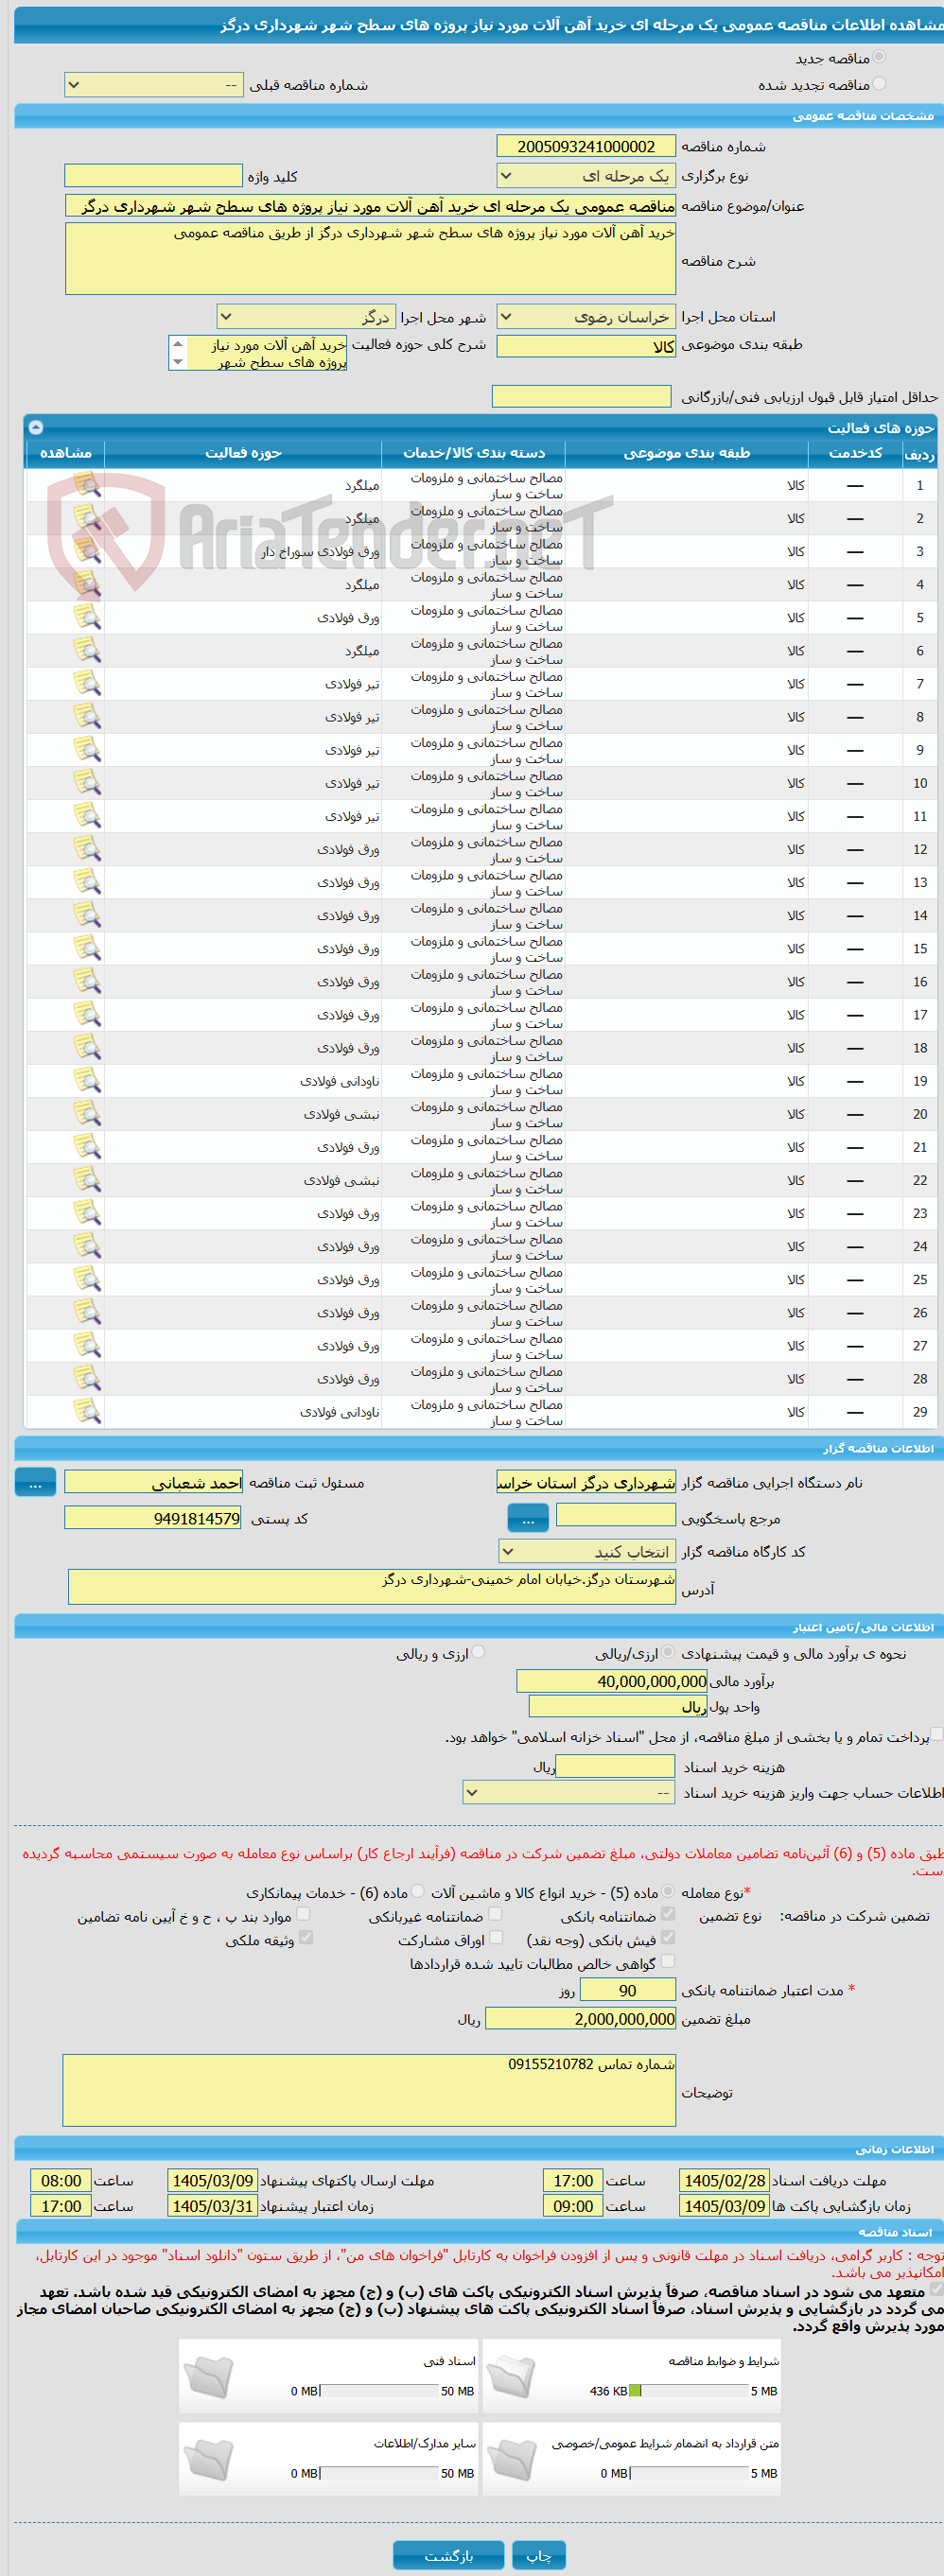Viewport: 944px width, 2576px height.
Task: Open view icon for activity row 5
Action: point(87,617)
